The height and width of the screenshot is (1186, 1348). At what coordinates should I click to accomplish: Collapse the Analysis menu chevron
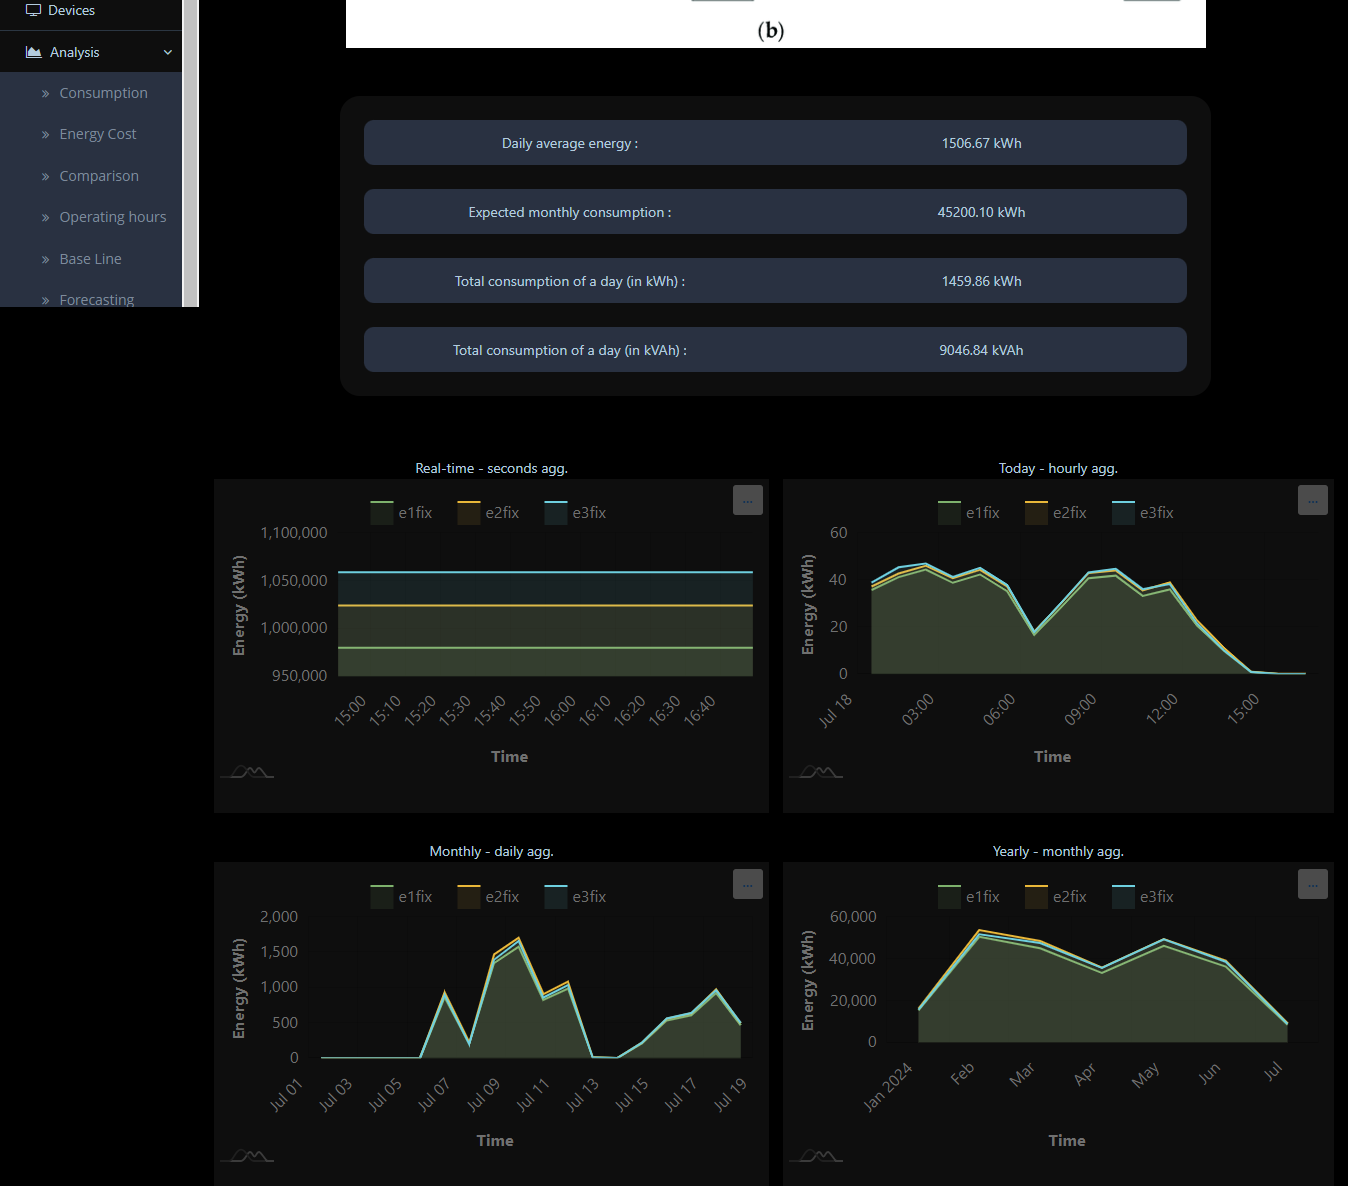click(x=168, y=52)
